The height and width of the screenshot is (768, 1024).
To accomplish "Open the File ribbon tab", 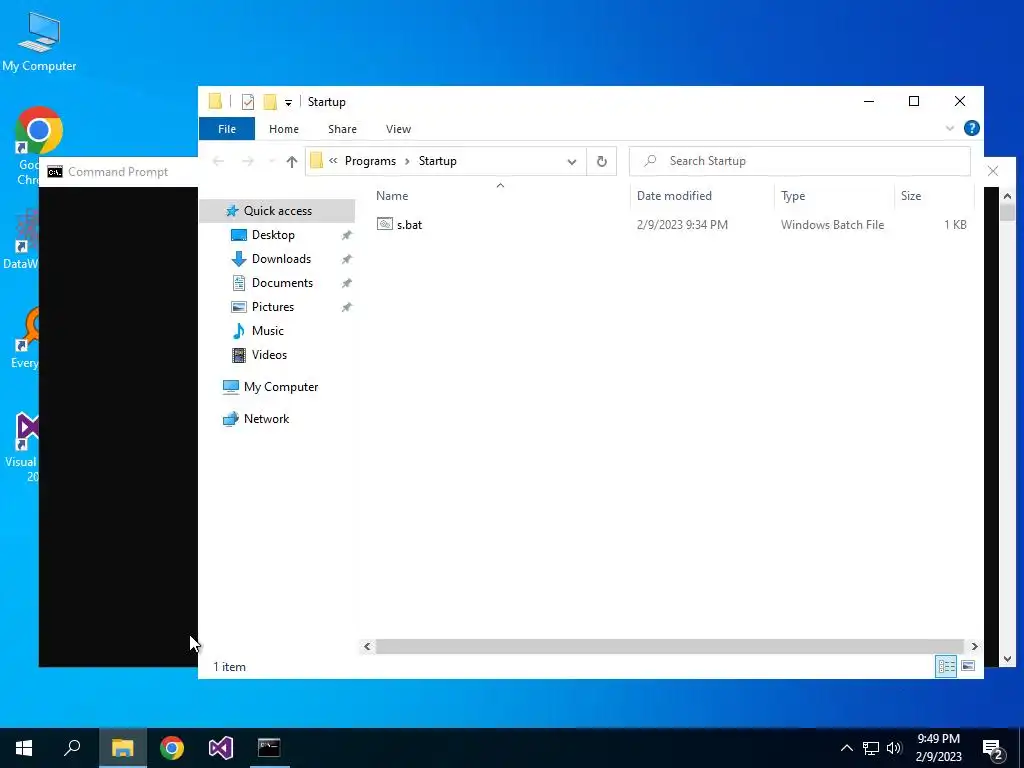I will [227, 129].
